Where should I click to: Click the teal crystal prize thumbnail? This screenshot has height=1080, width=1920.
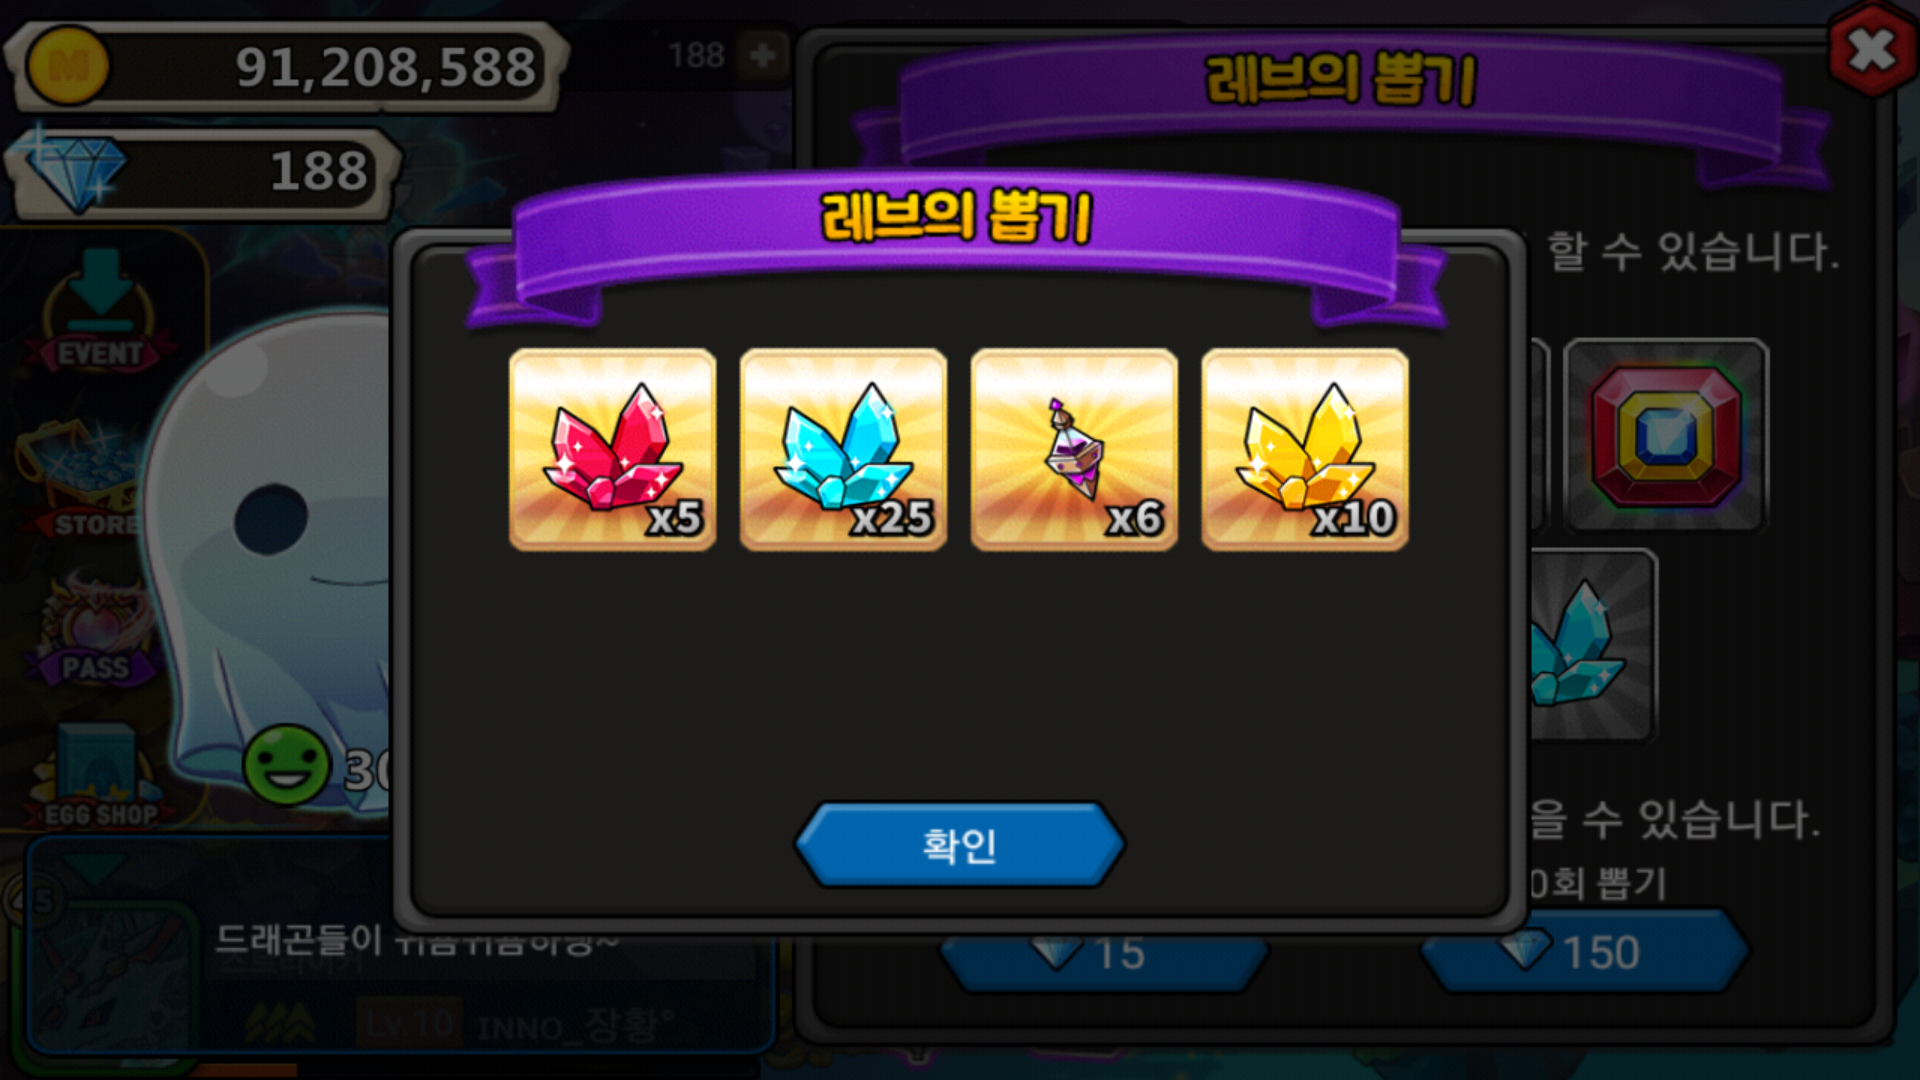1592,645
